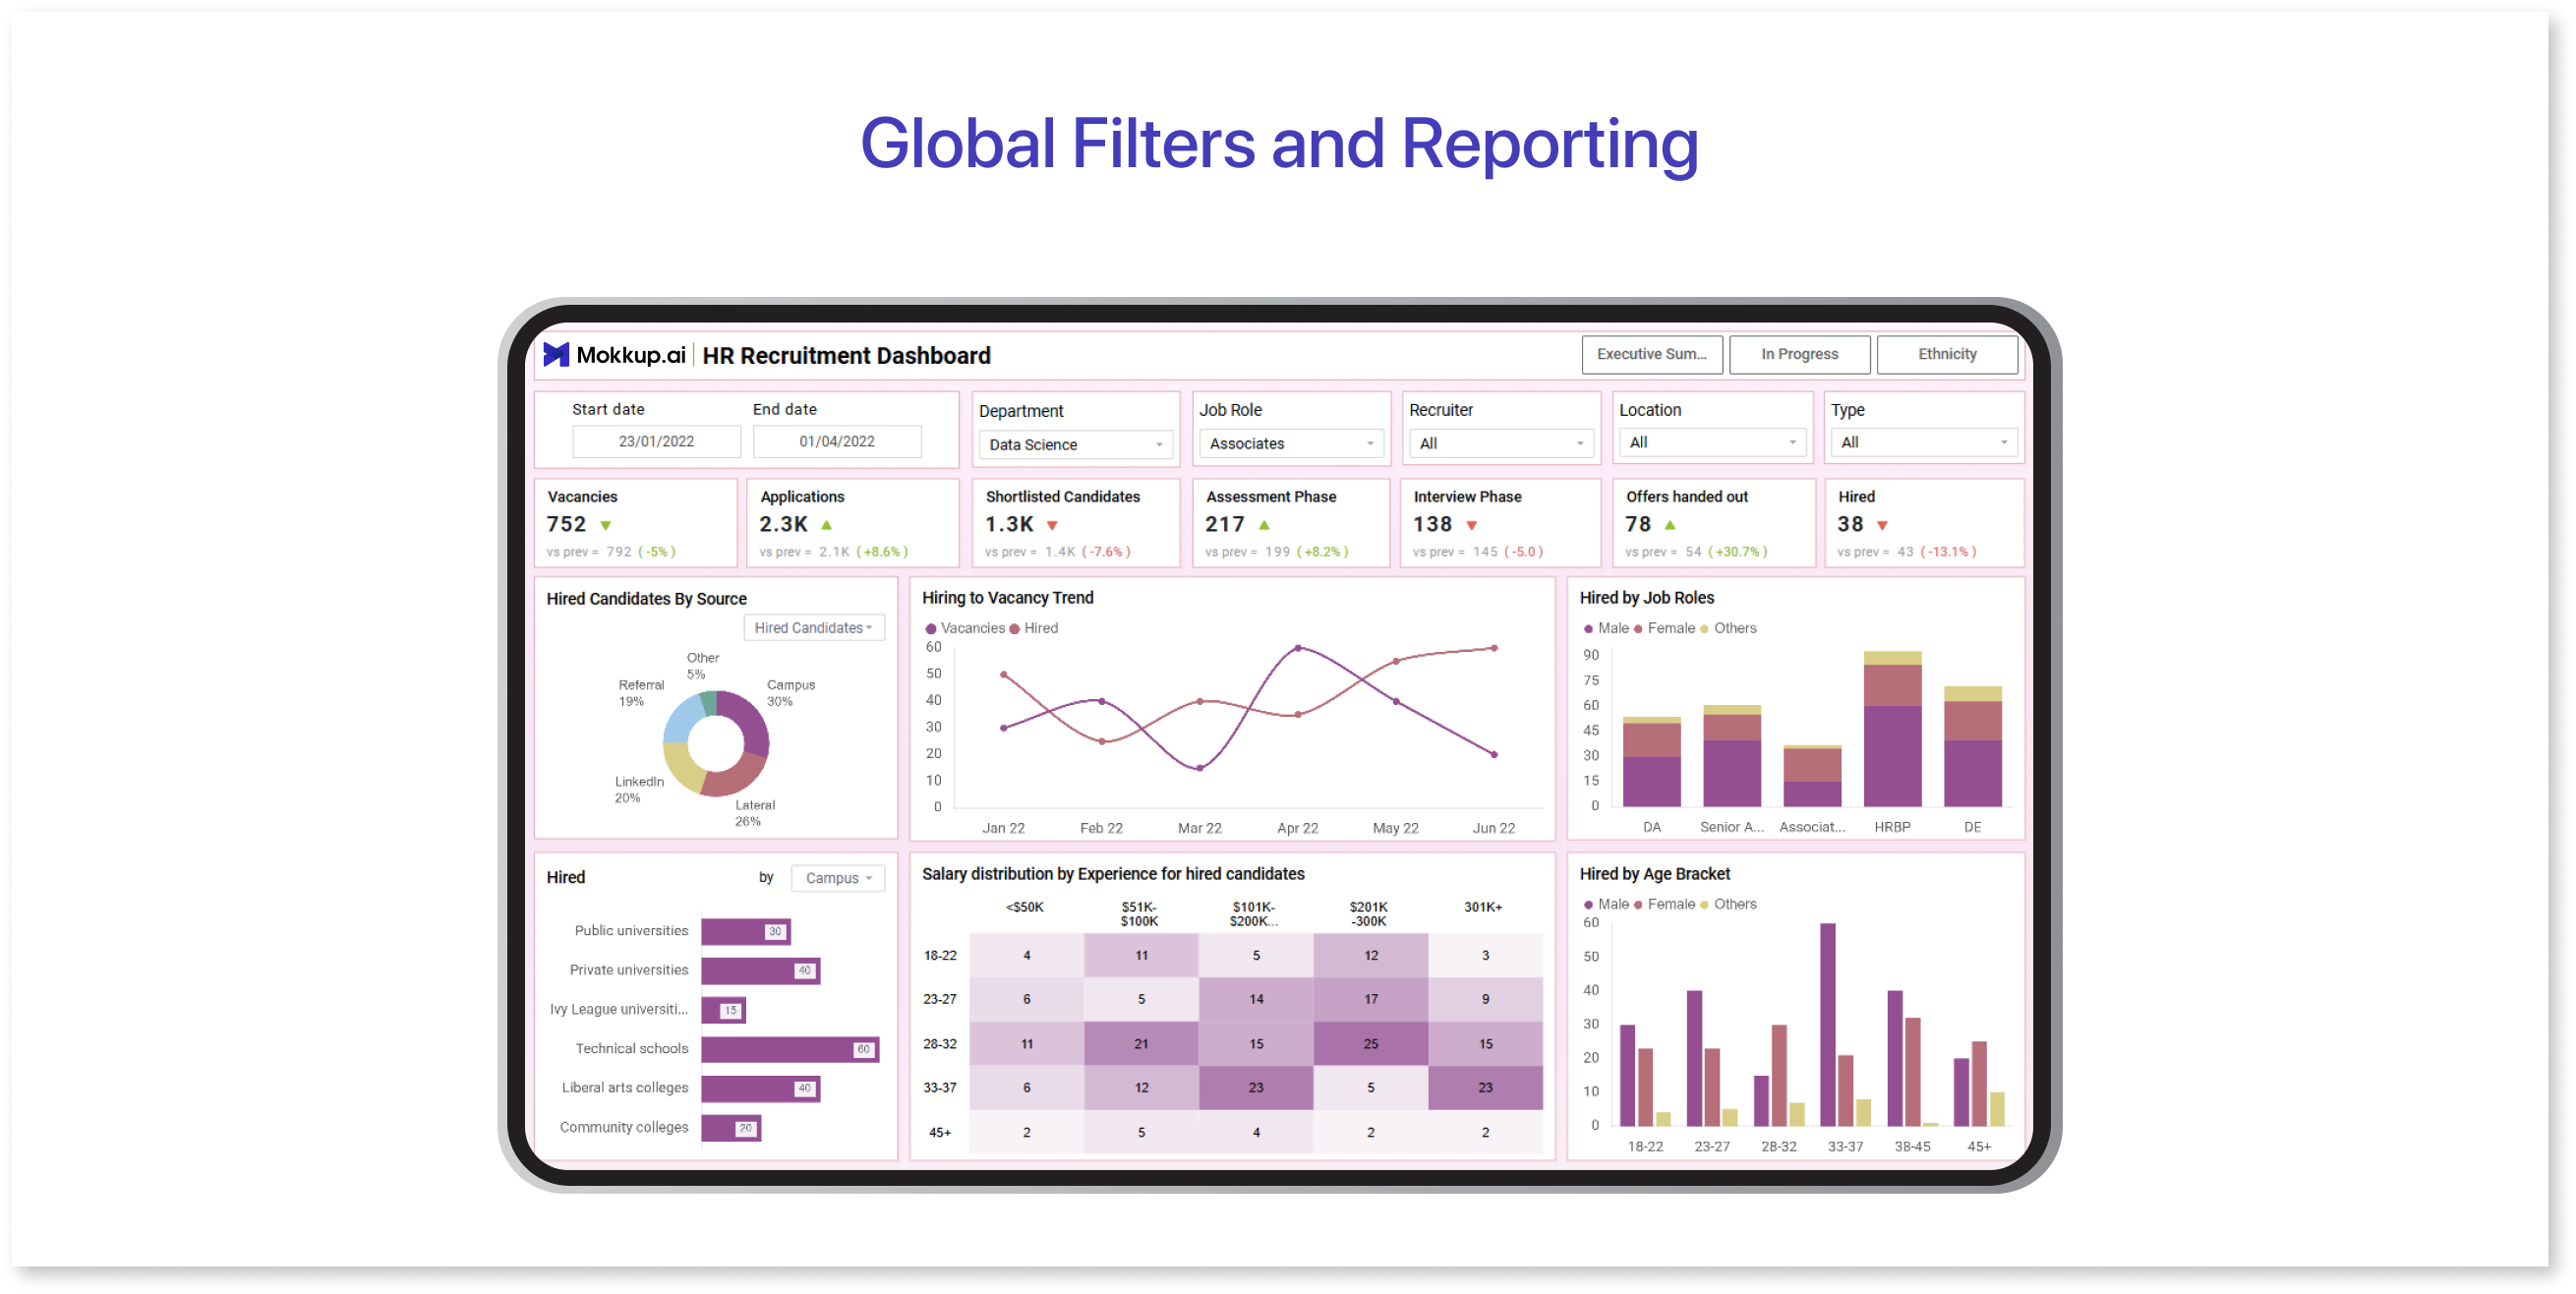Viewport: 2576px width, 1294px height.
Task: Click the Offers handed out value 78
Action: (1638, 524)
